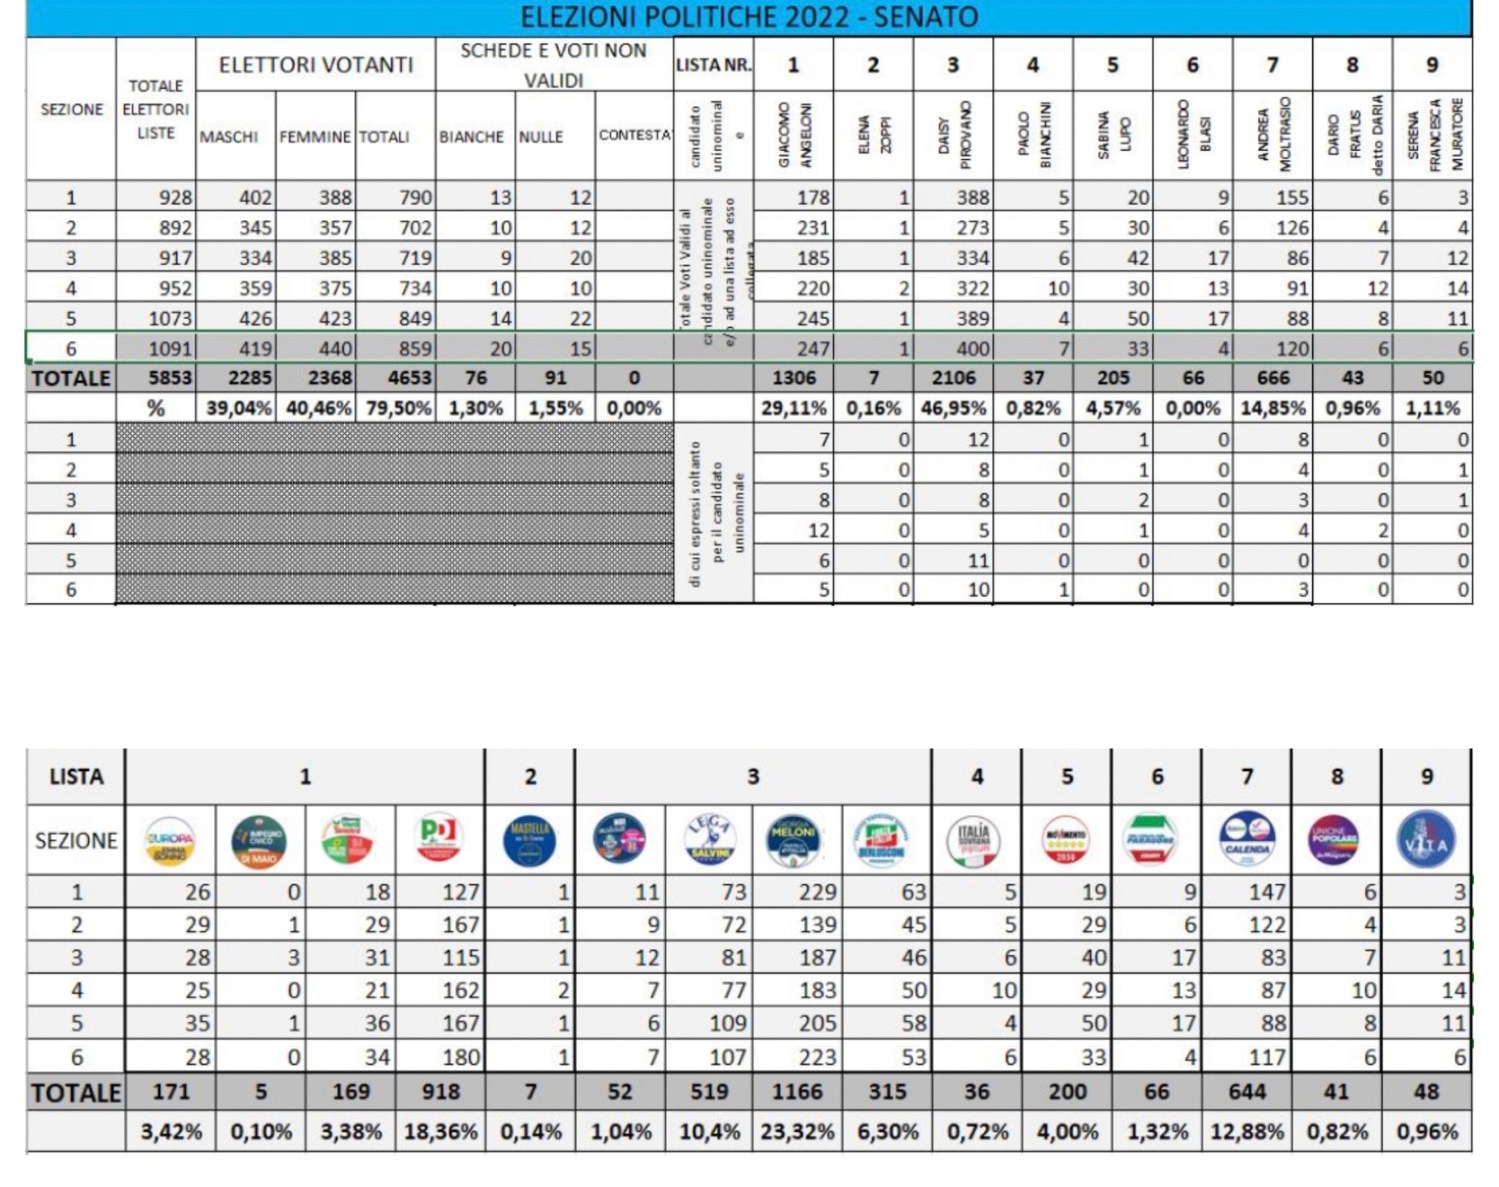
Task: Click the highlighted row 6 section cell
Action: [x=71, y=348]
